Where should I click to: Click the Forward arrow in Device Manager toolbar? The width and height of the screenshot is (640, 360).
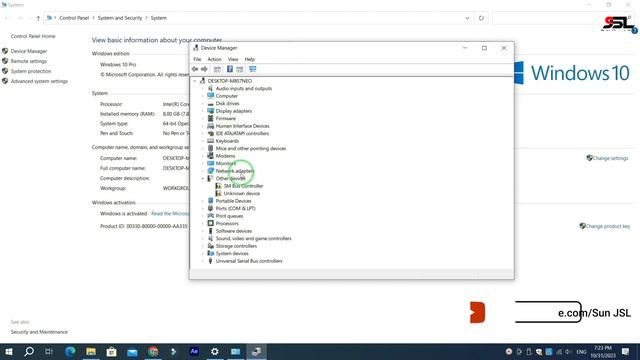(204, 69)
